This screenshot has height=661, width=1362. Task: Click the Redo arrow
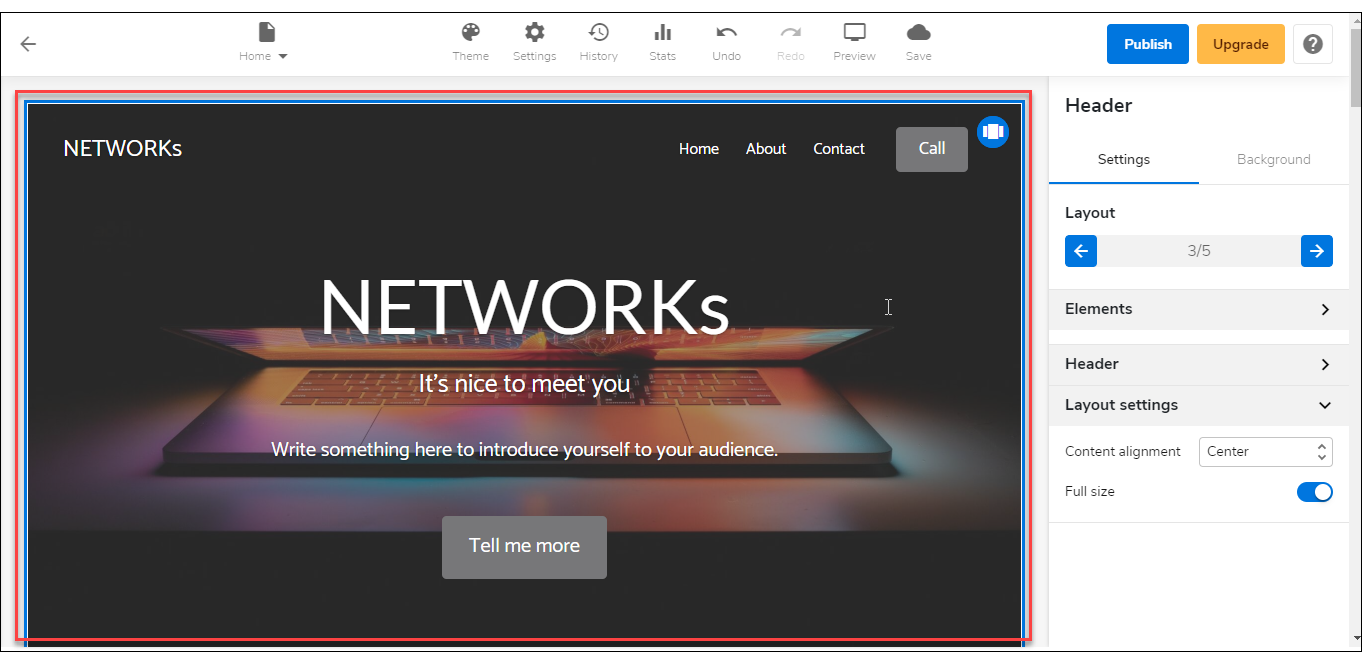(x=790, y=43)
